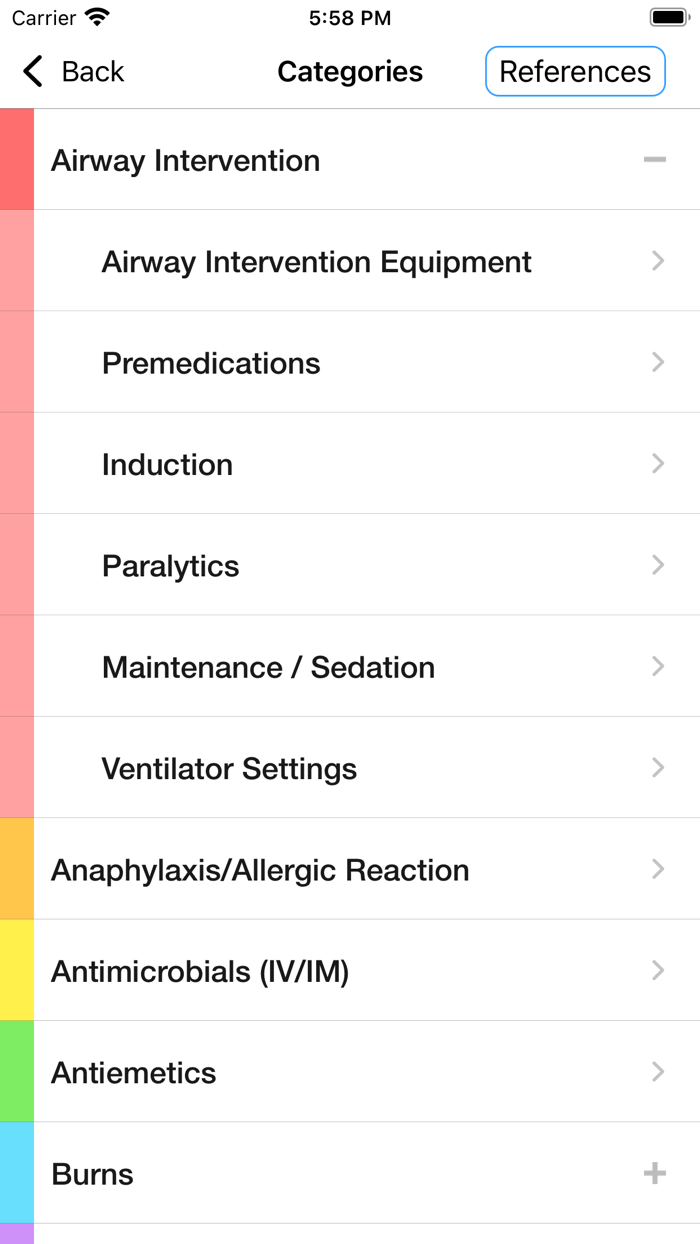Expand the Burns category plus icon
Screen dimensions: 700x1244
click(x=655, y=1173)
